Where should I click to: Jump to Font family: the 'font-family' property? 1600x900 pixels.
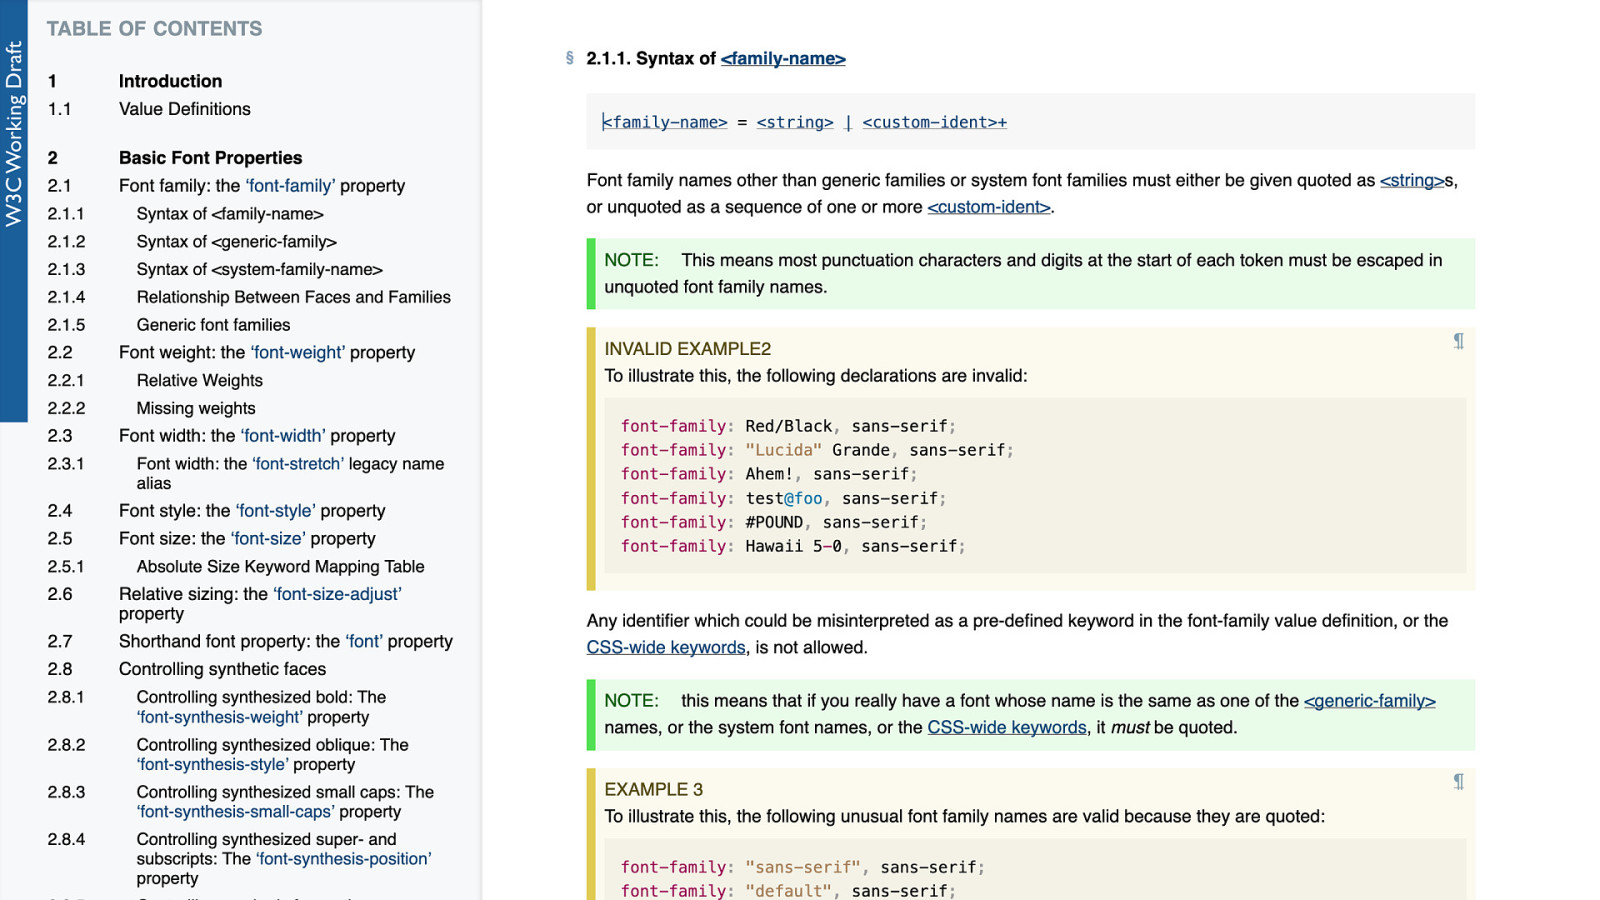262,186
